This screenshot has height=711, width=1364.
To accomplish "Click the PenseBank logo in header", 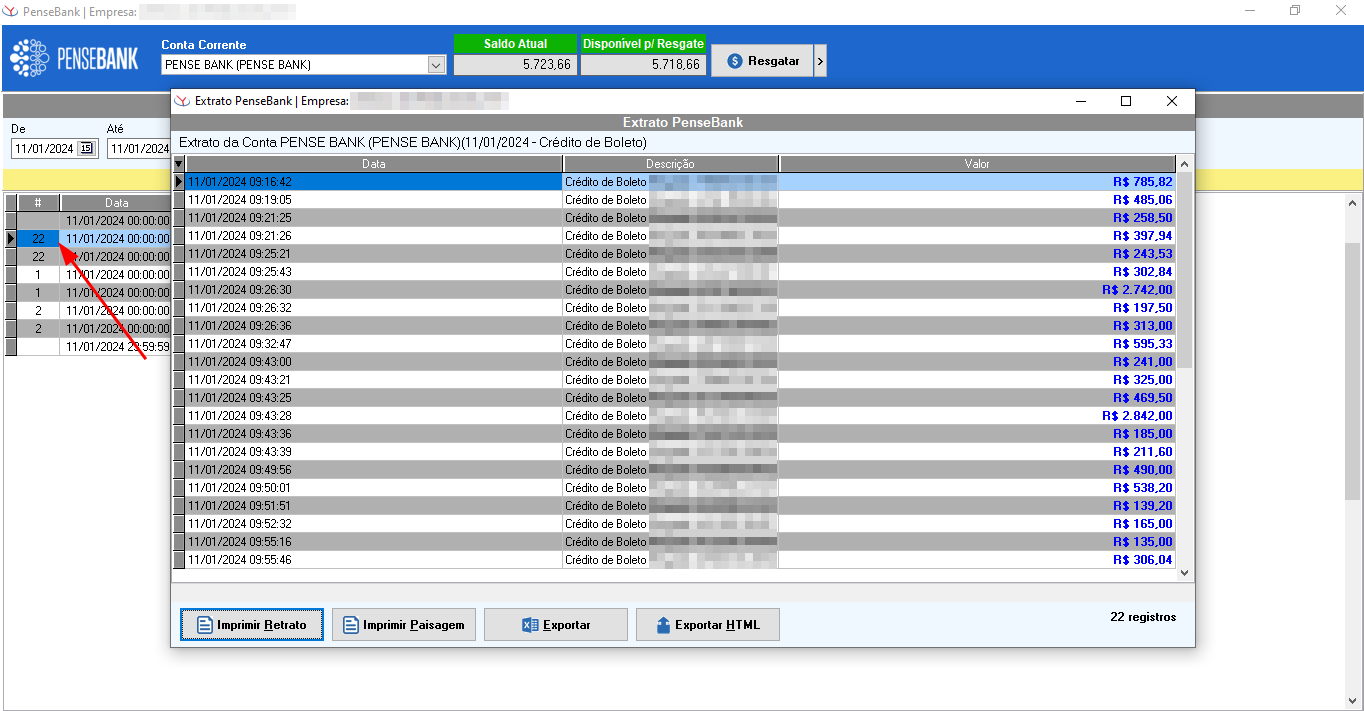I will [74, 58].
